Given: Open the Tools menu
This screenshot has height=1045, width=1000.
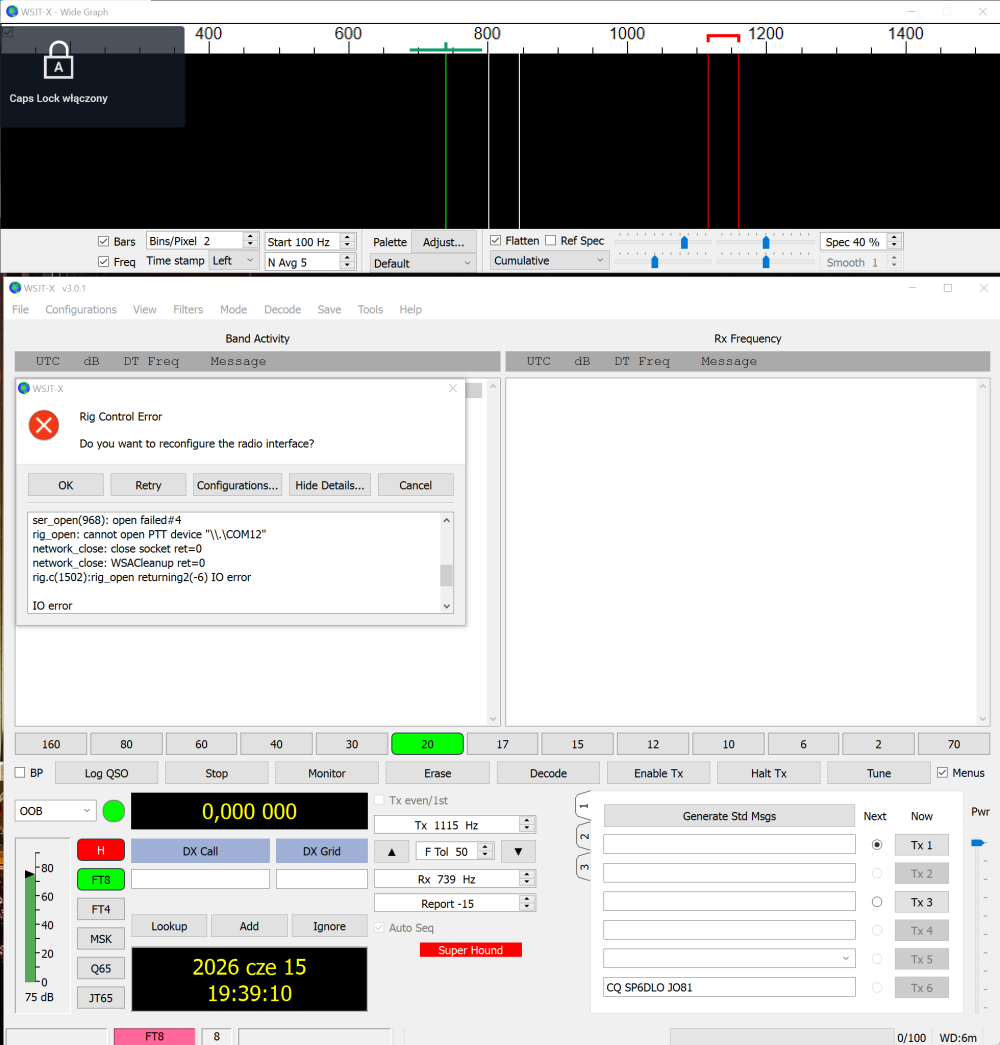Looking at the screenshot, I should tap(370, 309).
